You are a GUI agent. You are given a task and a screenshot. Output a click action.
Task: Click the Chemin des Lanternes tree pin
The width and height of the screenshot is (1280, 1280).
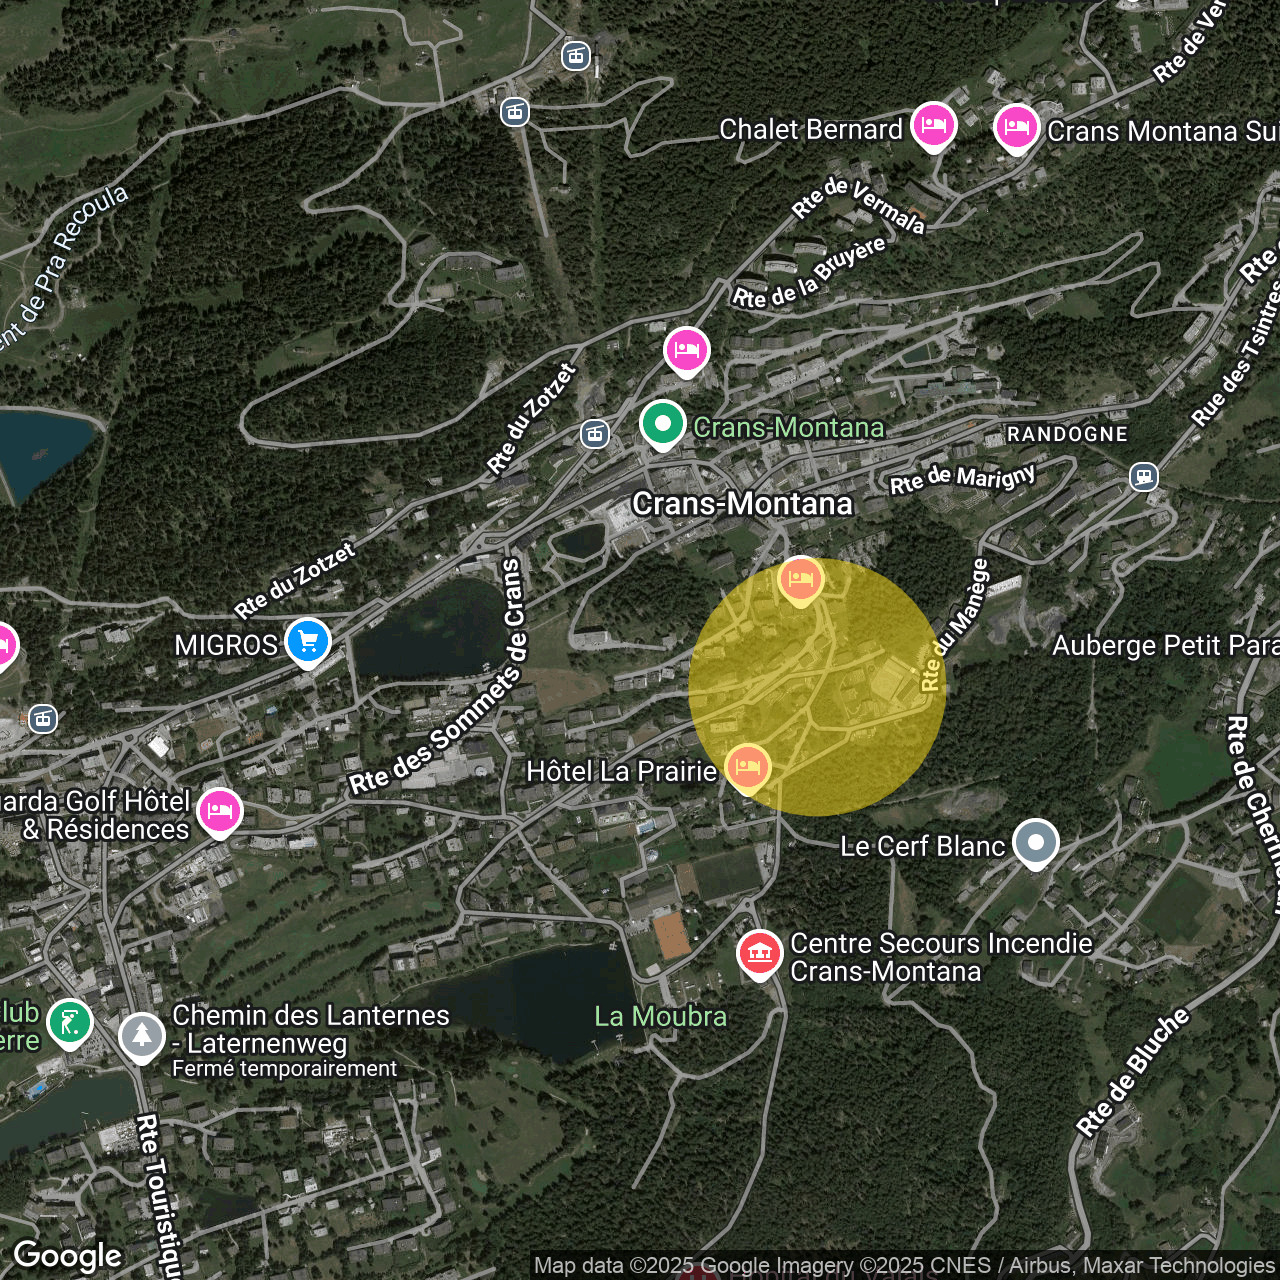point(142,1035)
